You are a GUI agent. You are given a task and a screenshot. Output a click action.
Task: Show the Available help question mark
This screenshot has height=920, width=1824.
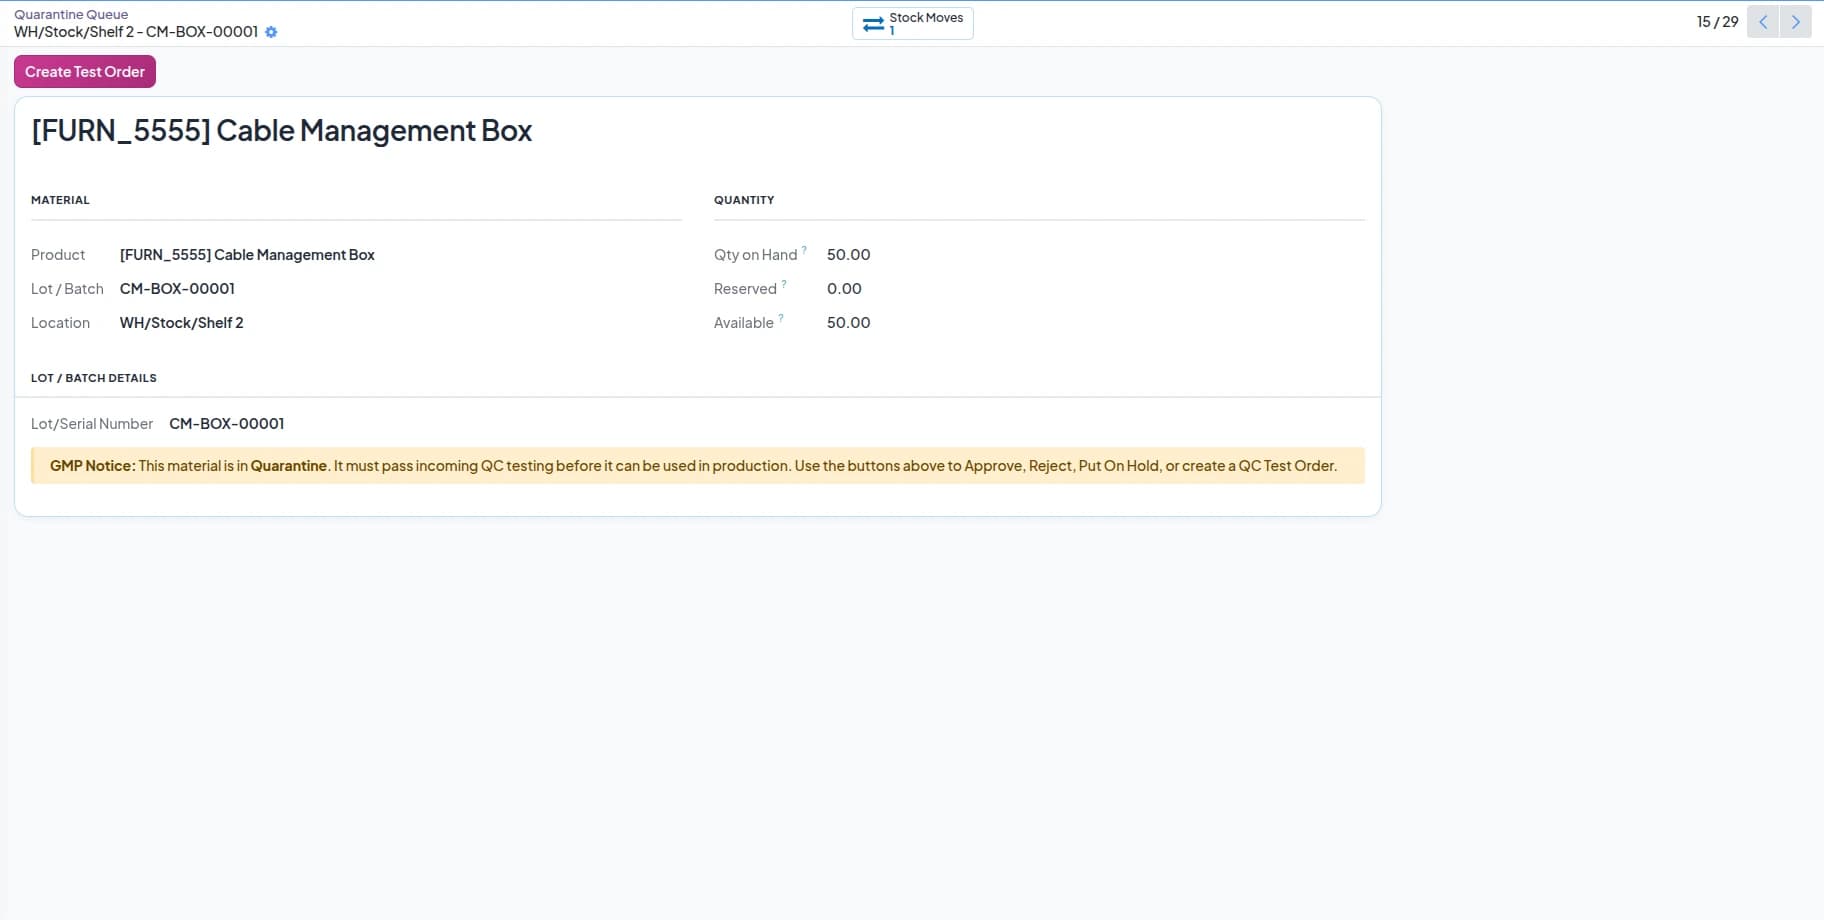[x=781, y=318]
